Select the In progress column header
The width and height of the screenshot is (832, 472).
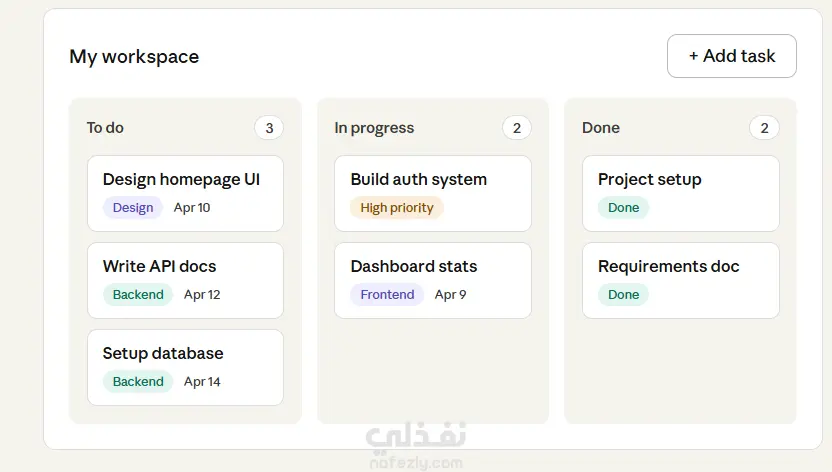pos(374,128)
